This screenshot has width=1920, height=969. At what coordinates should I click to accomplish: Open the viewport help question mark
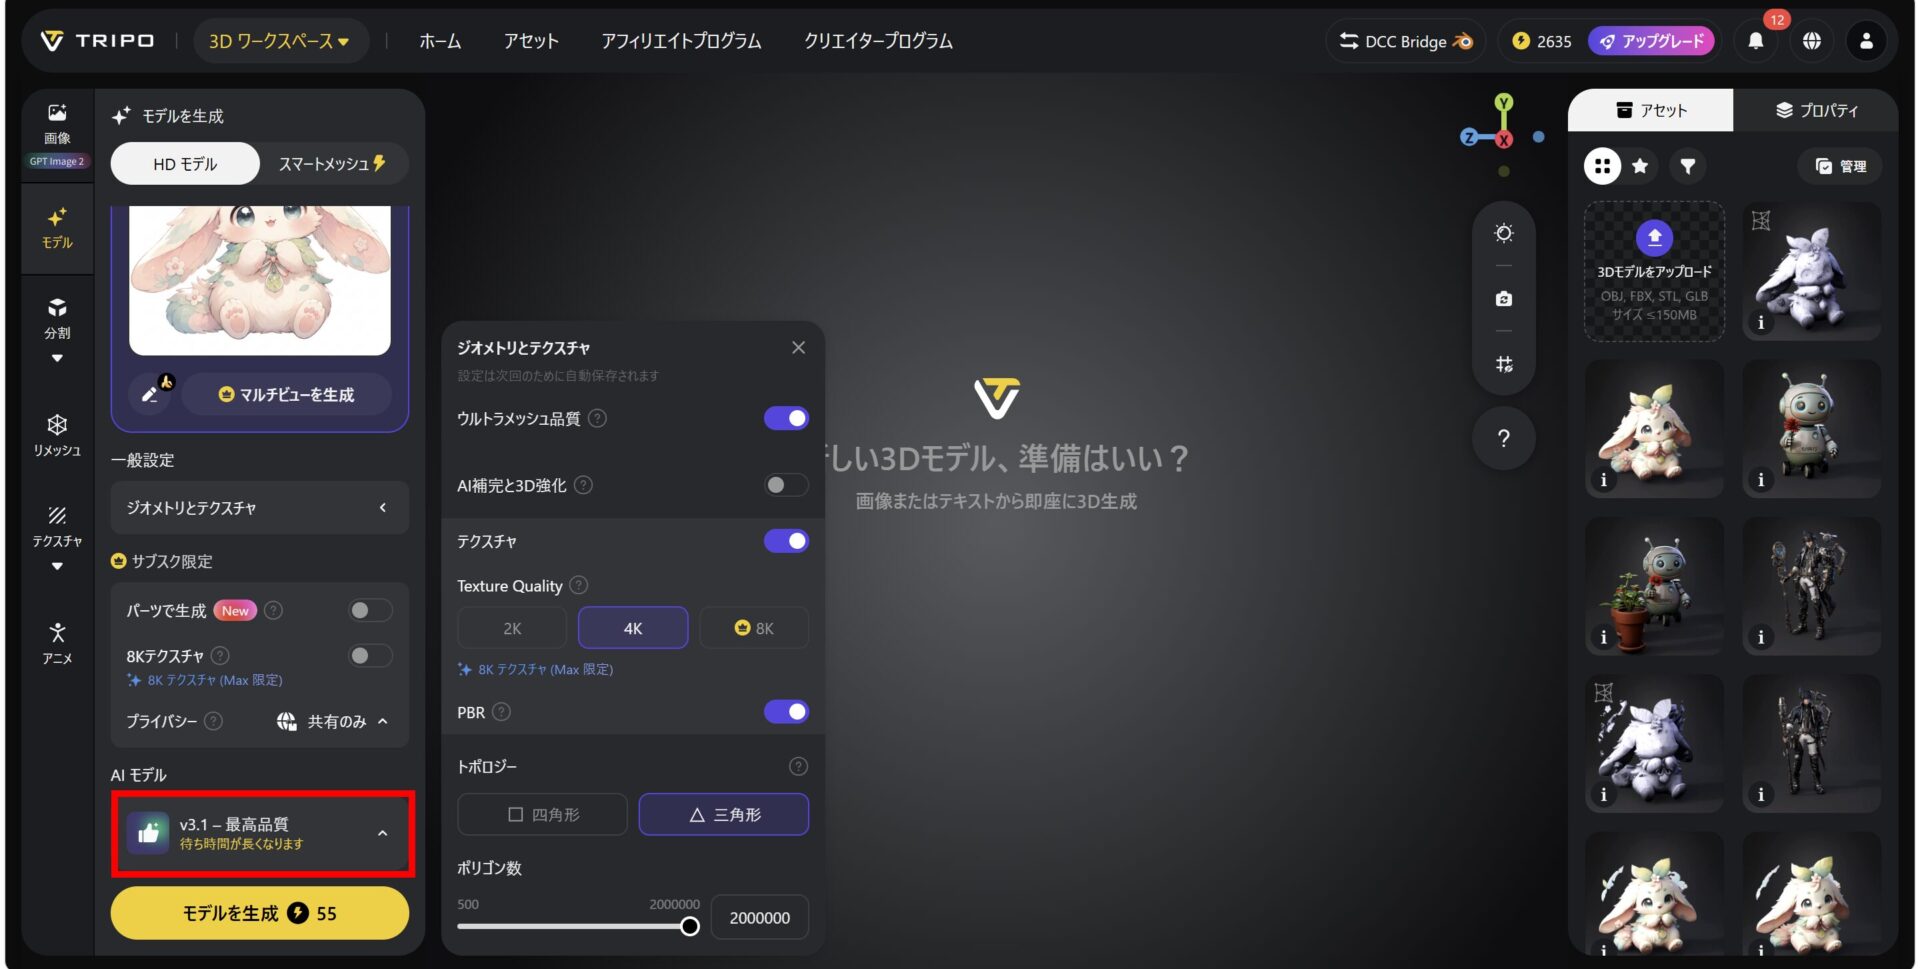click(1504, 438)
